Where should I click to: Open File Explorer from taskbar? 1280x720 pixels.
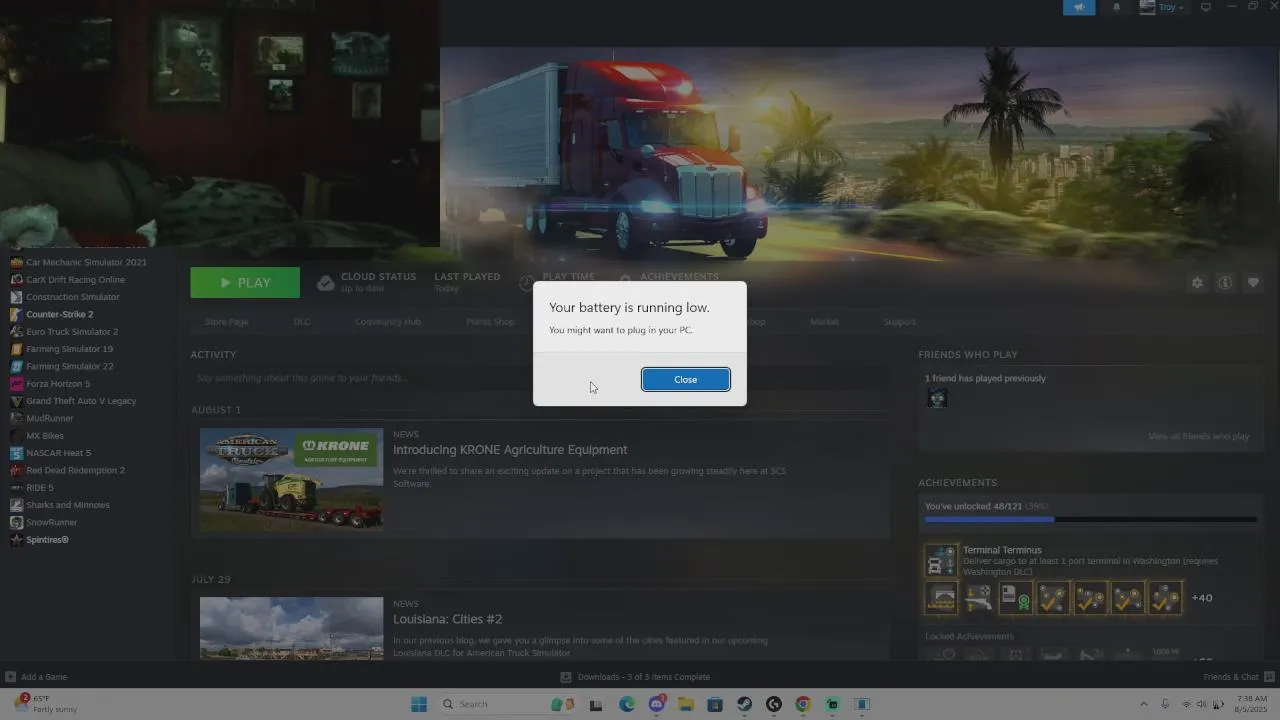[x=685, y=704]
